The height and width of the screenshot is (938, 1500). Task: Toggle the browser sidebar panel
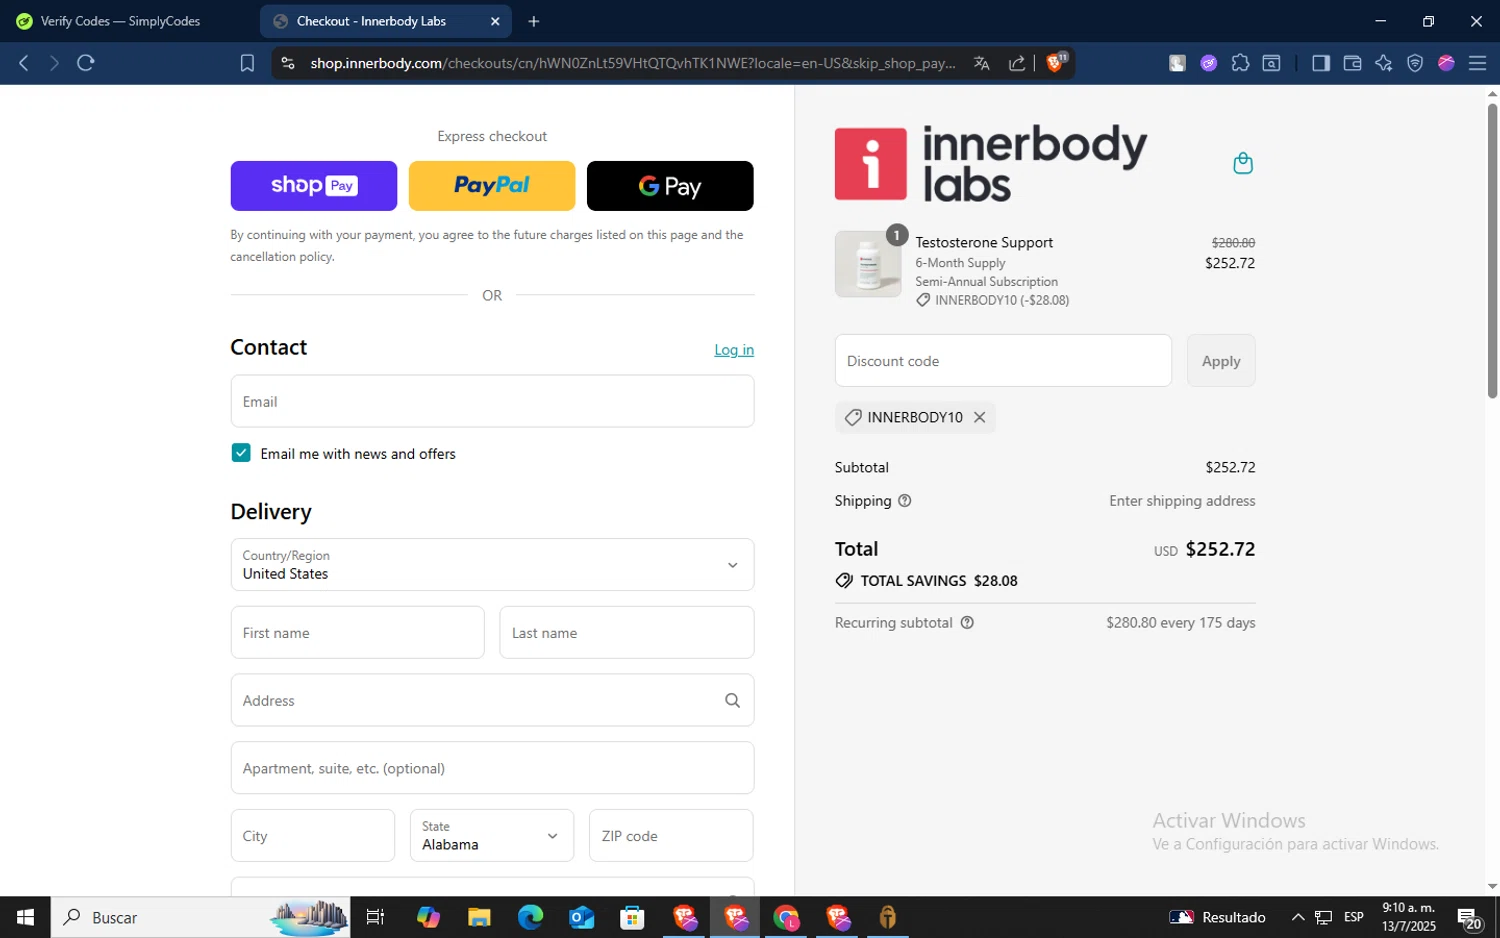1321,63
